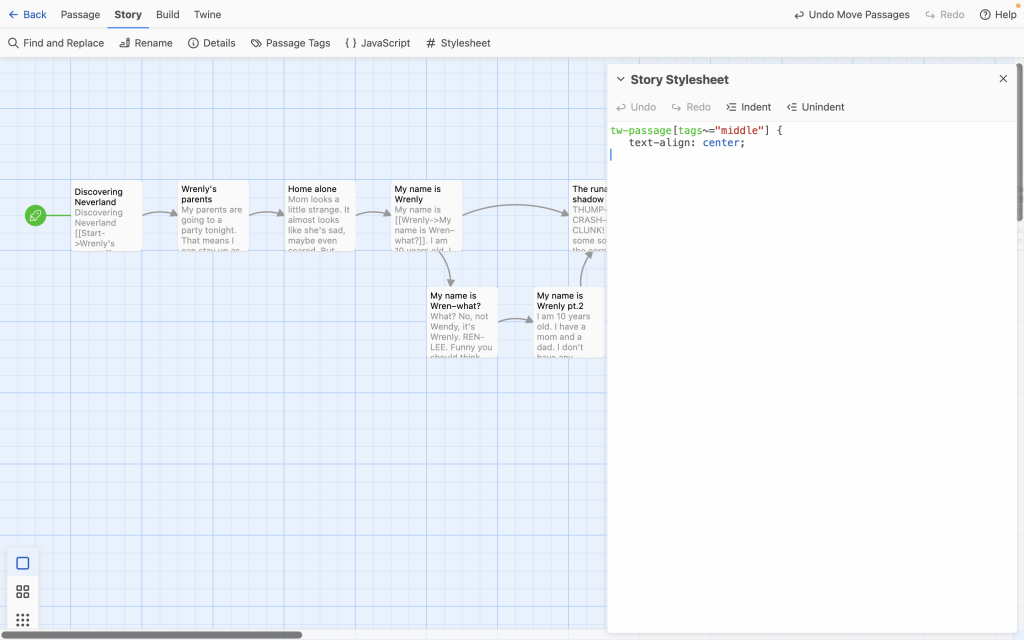Close the Story Stylesheet dialog

1003,79
